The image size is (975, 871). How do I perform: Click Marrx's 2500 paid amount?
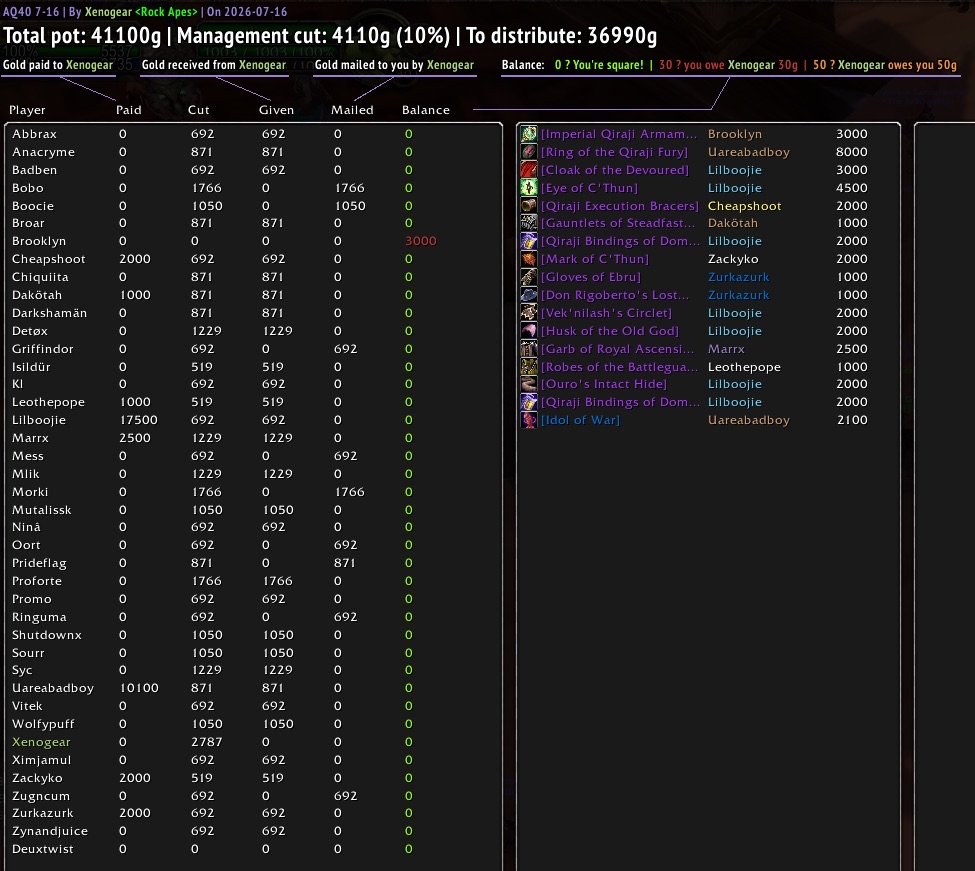[135, 438]
